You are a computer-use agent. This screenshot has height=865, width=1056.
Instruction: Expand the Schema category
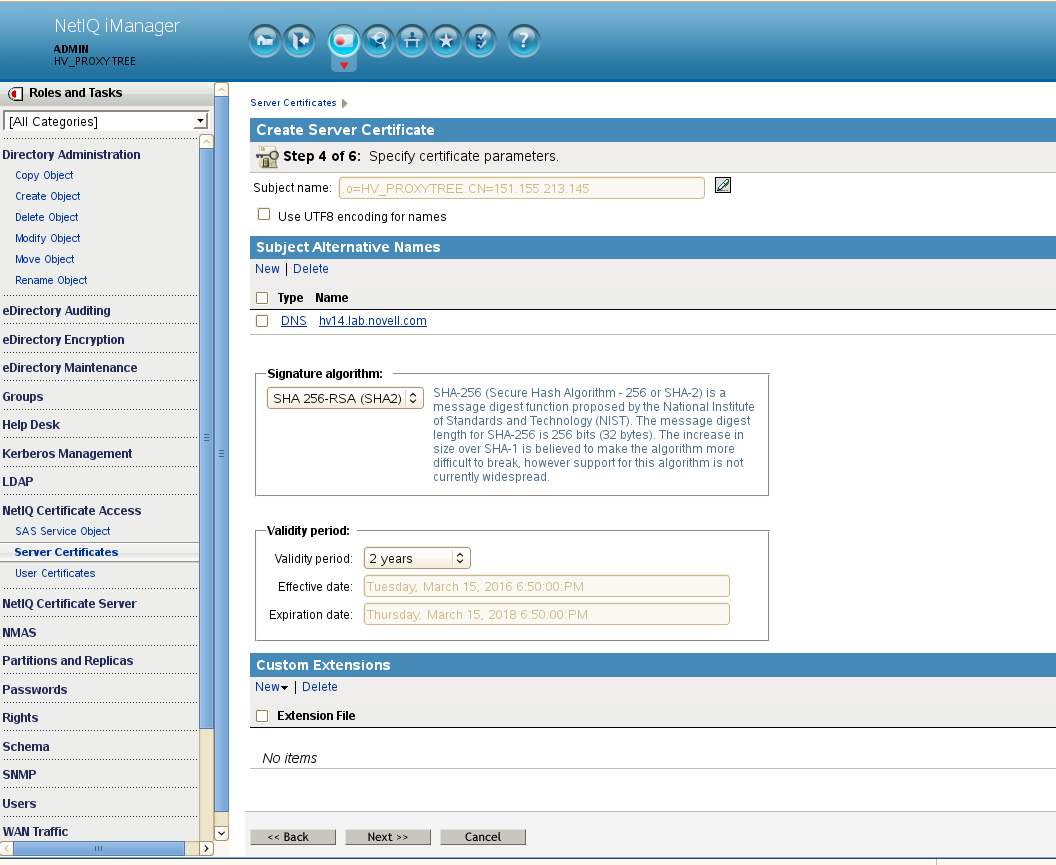click(x=26, y=746)
